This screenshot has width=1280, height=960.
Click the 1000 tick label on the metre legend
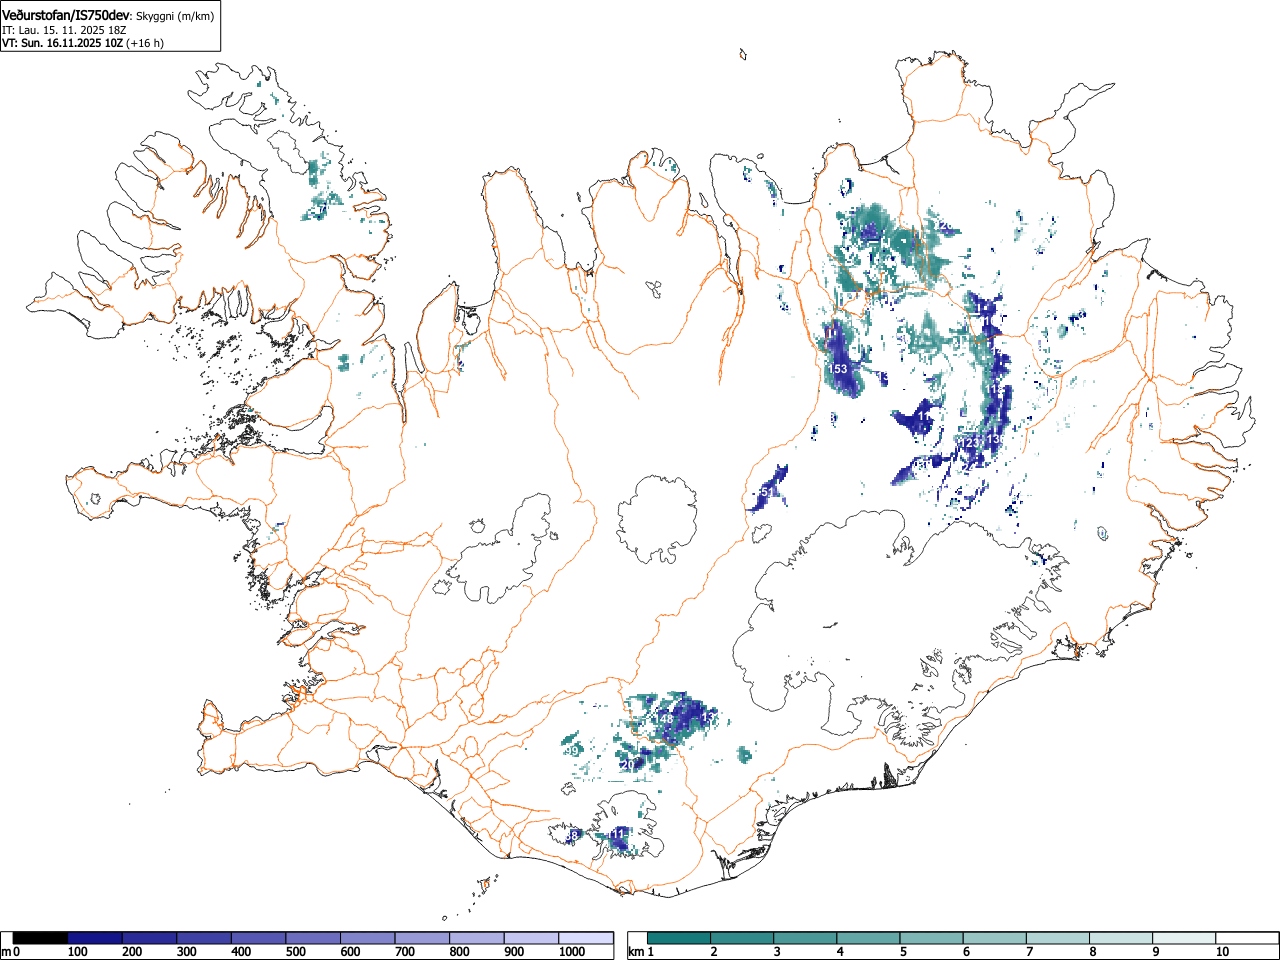coord(572,952)
